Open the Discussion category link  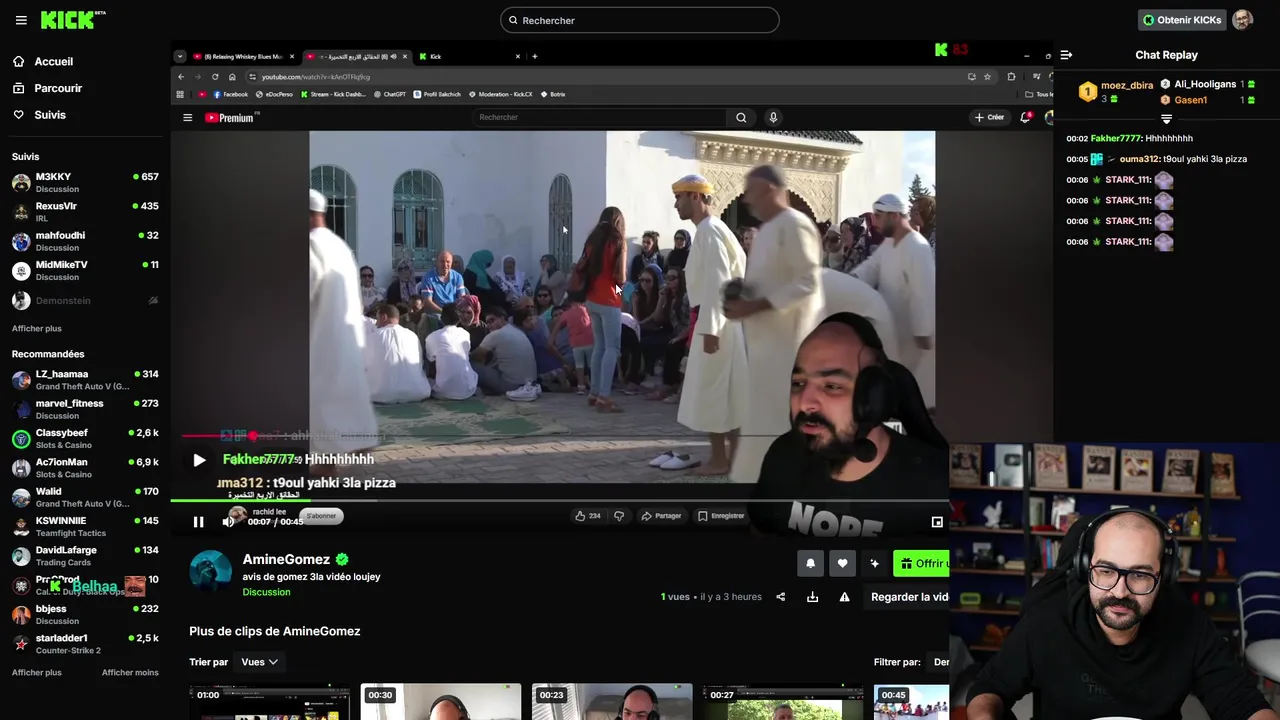[x=266, y=592]
